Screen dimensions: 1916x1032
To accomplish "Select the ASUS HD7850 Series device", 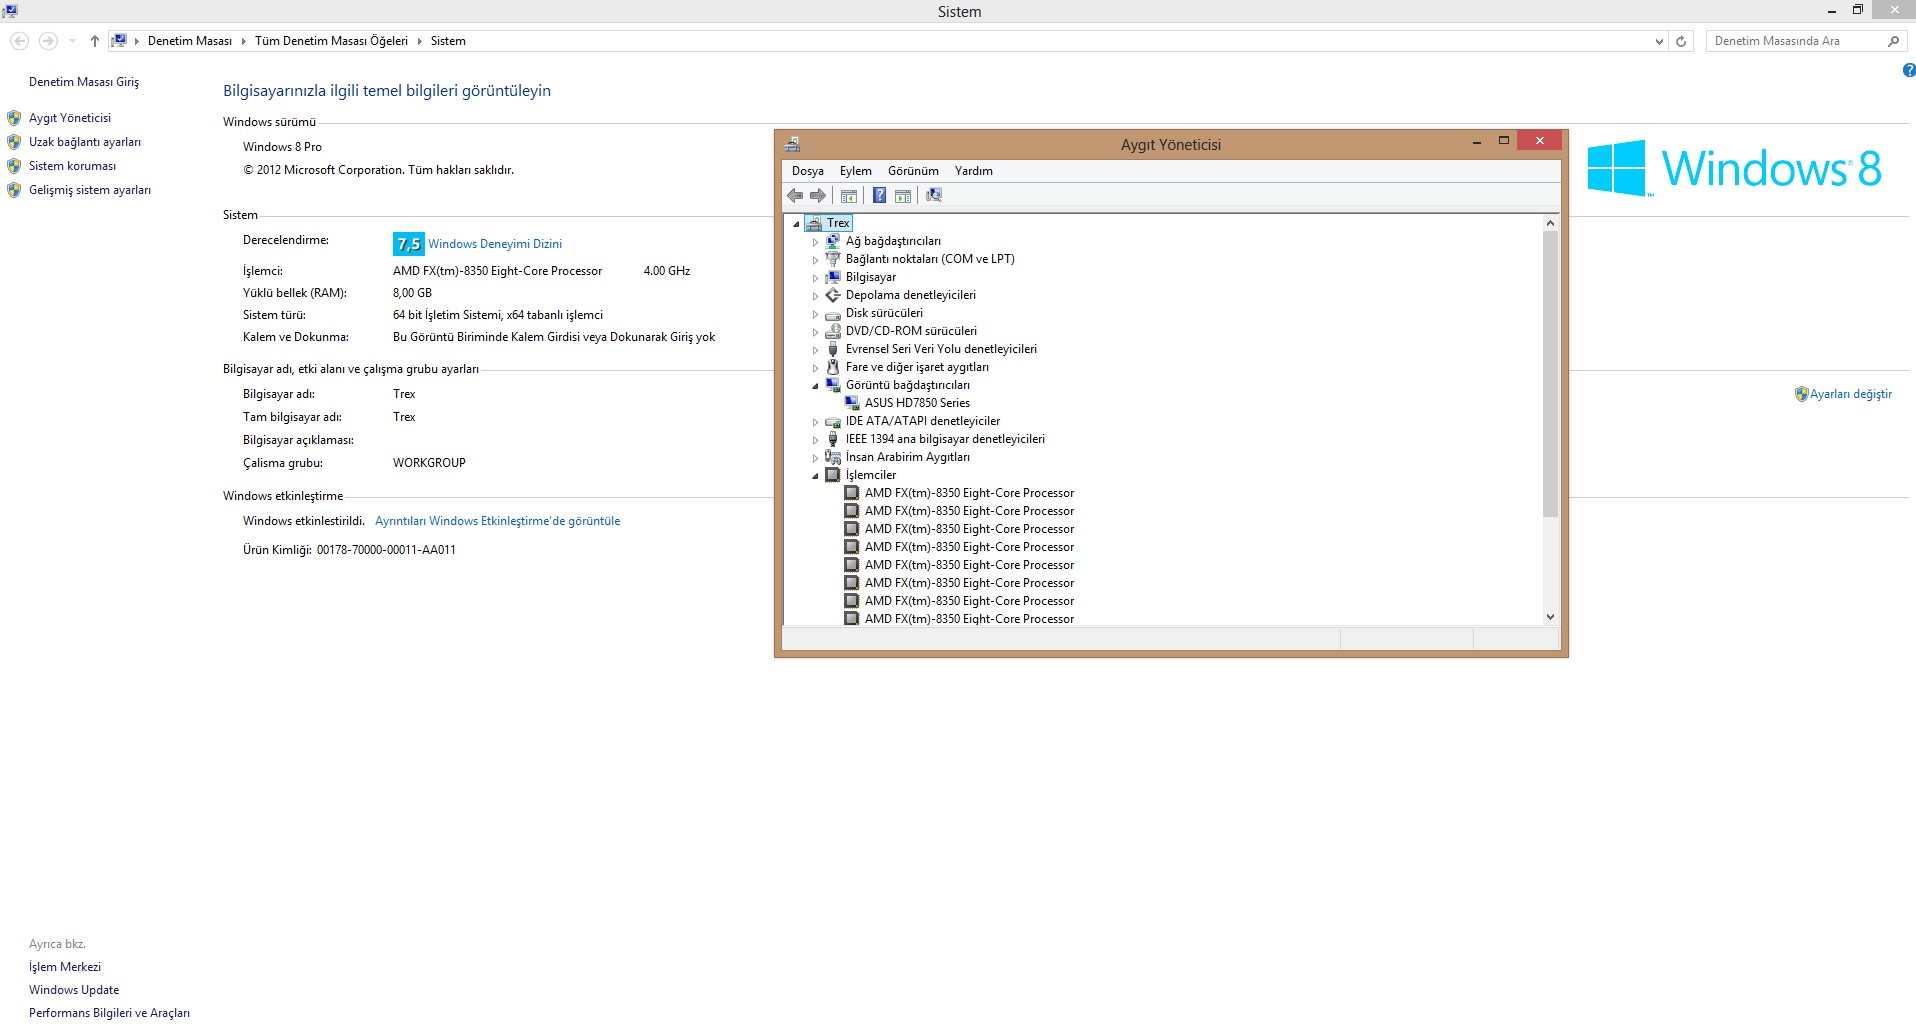I will (916, 403).
